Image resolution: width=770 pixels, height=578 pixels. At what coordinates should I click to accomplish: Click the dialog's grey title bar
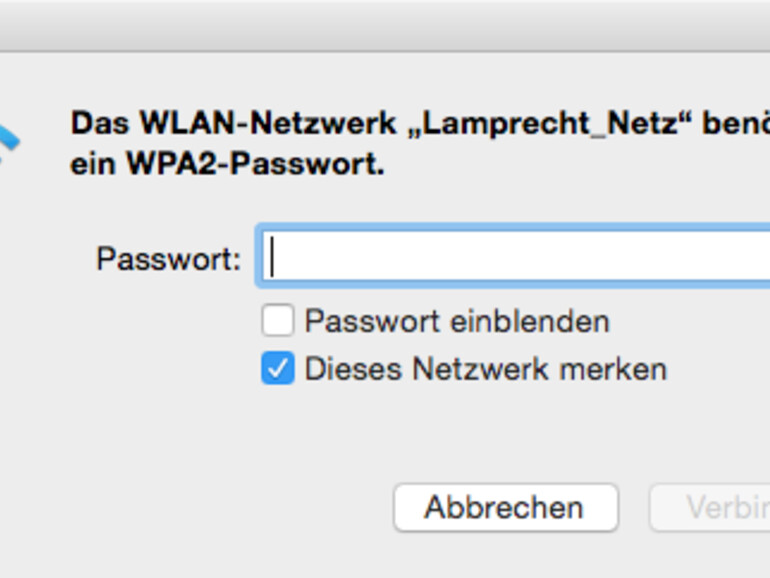pos(385,25)
